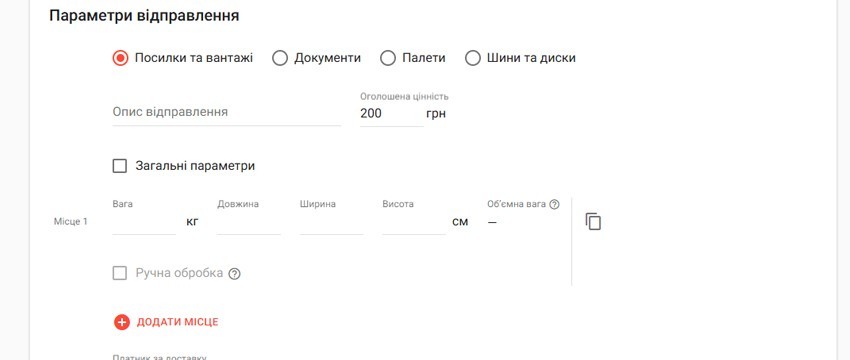This screenshot has height=360, width=850.
Task: Click the Місце 1 row label
Action: point(70,222)
